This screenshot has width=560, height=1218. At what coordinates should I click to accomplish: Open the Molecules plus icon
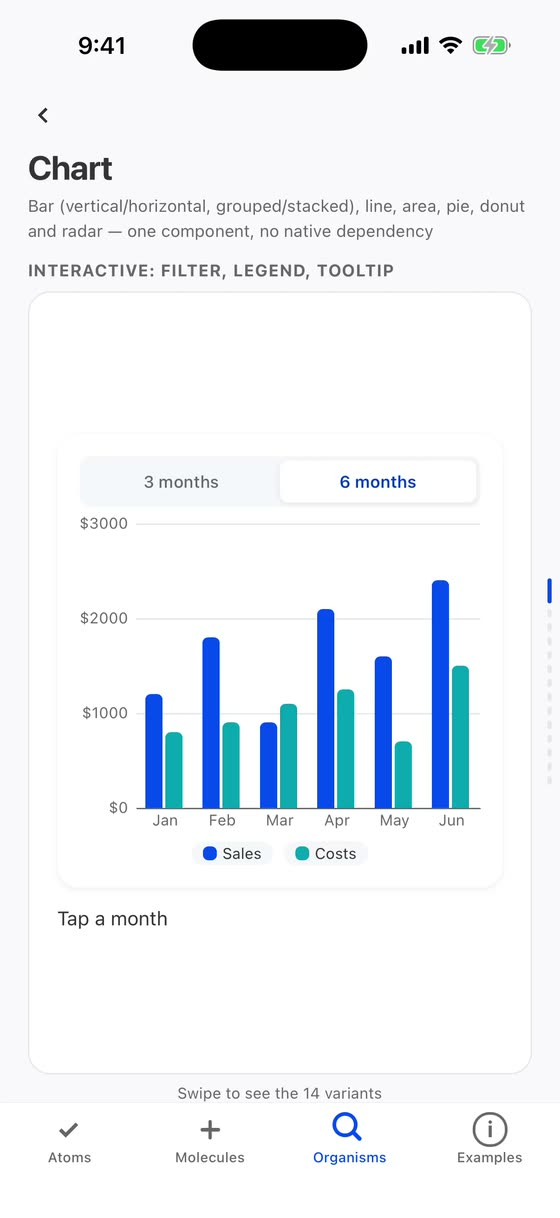(210, 1130)
